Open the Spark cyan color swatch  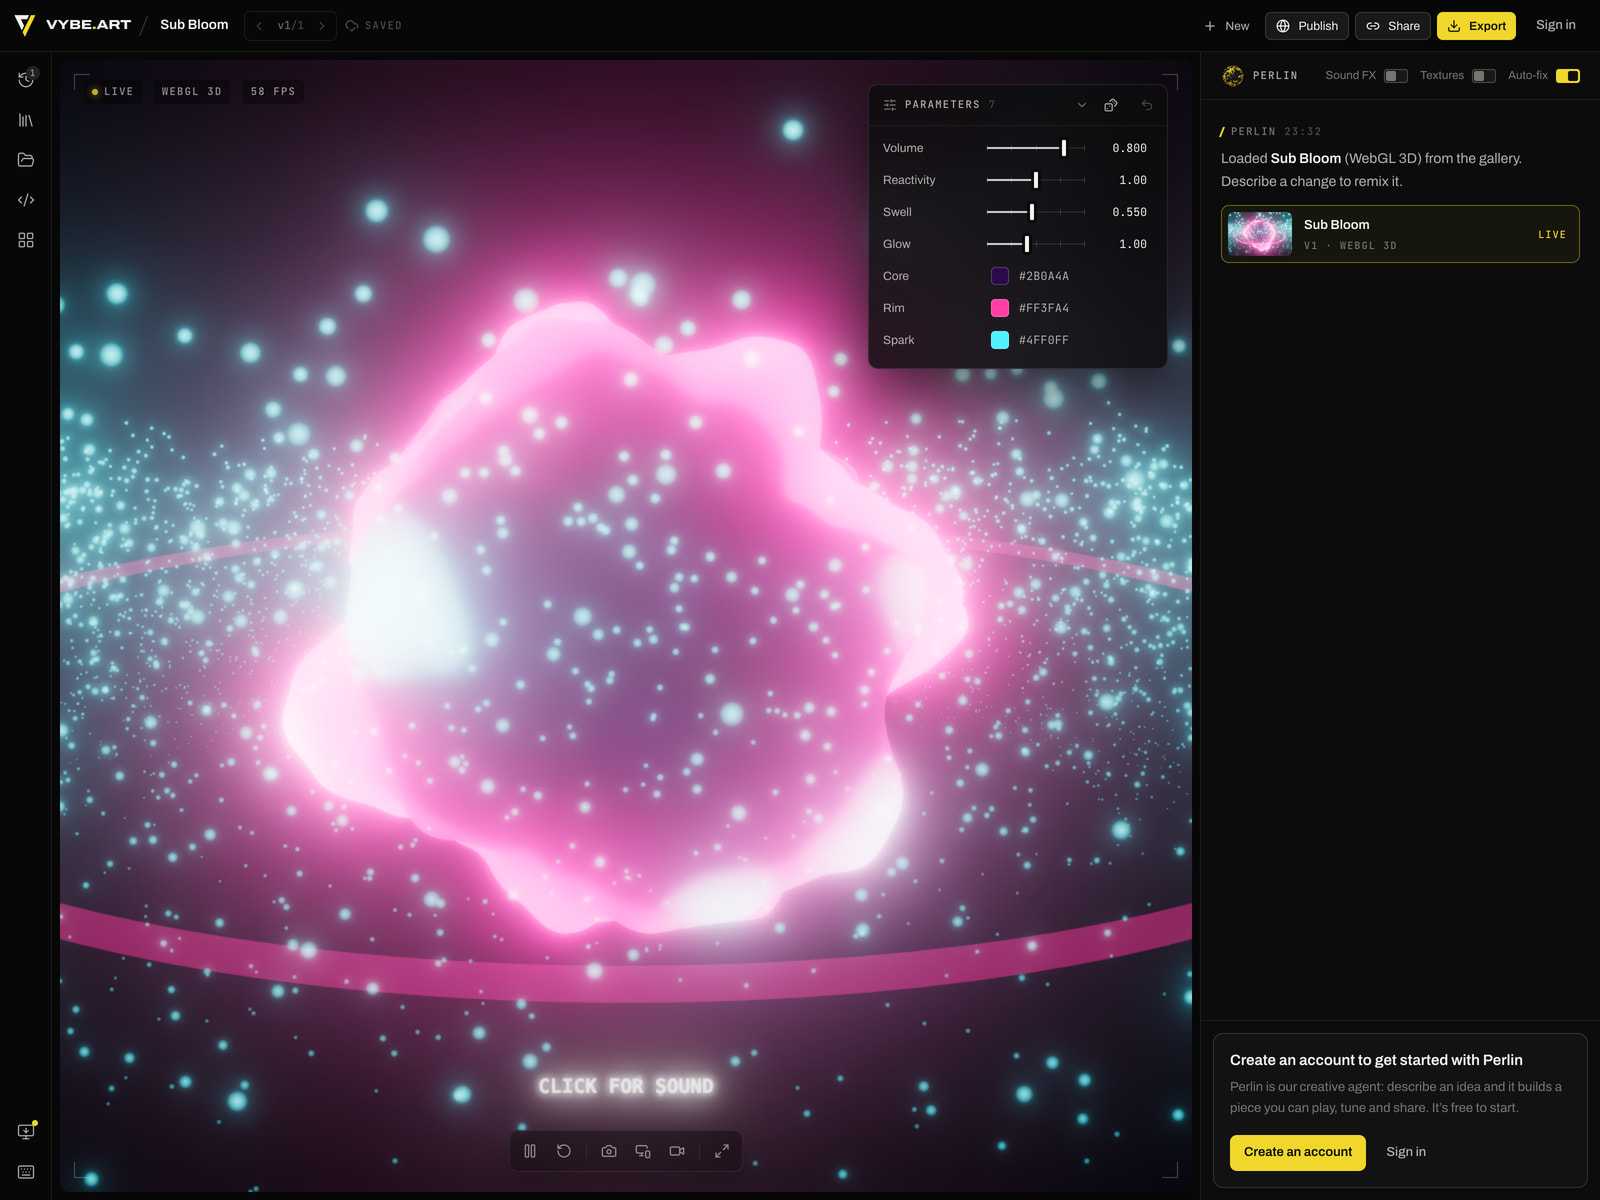(1000, 340)
